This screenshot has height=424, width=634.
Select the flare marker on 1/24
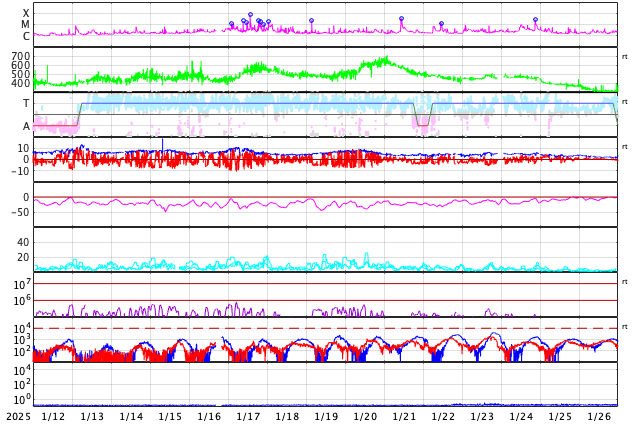coord(536,20)
